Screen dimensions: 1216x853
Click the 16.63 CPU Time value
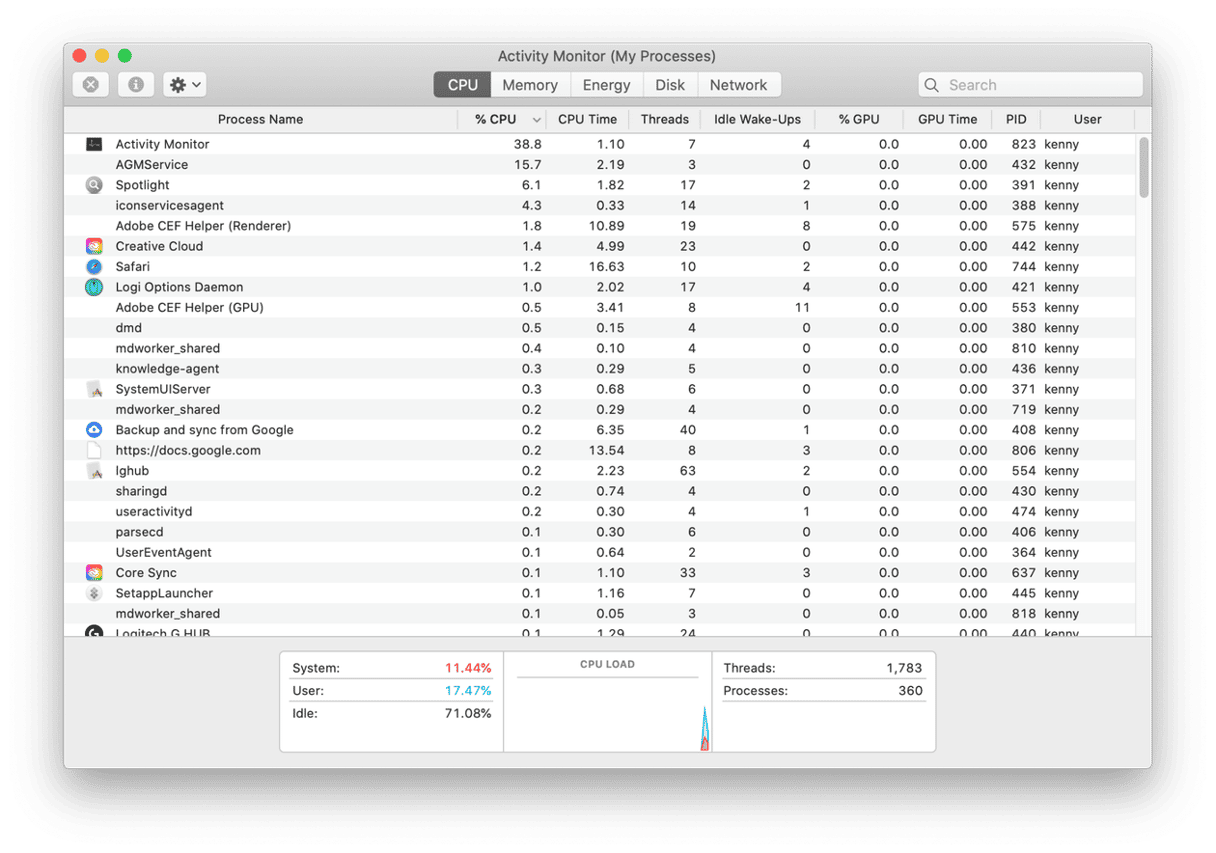point(607,267)
